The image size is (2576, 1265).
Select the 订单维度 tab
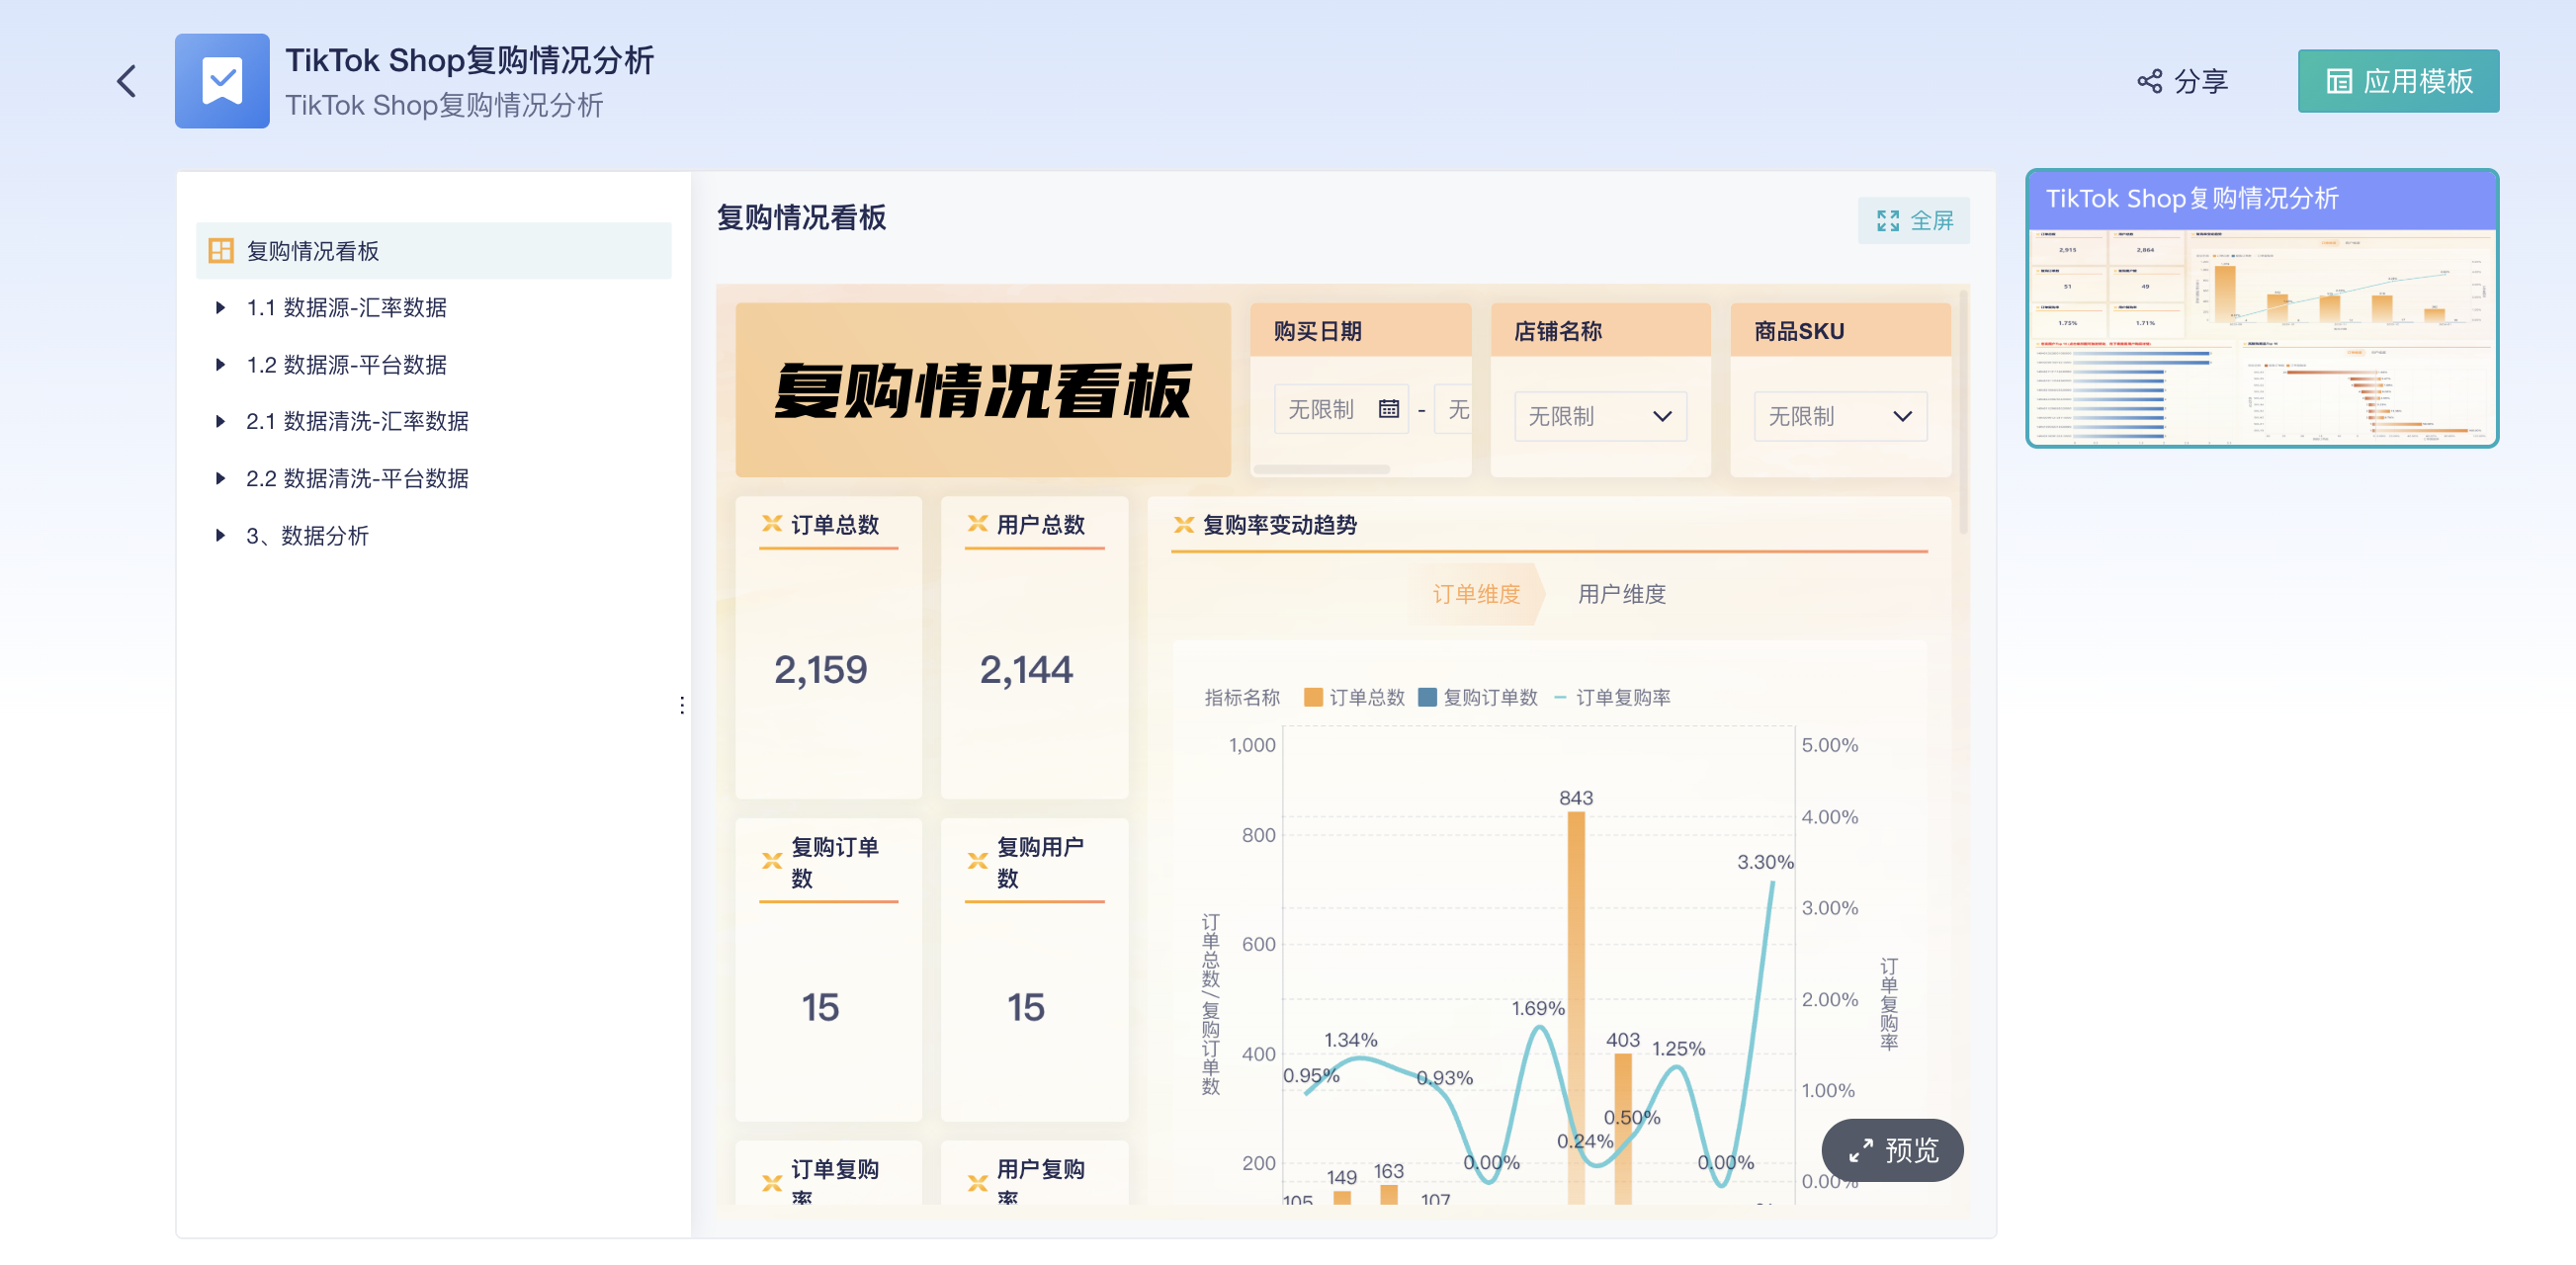click(x=1475, y=594)
